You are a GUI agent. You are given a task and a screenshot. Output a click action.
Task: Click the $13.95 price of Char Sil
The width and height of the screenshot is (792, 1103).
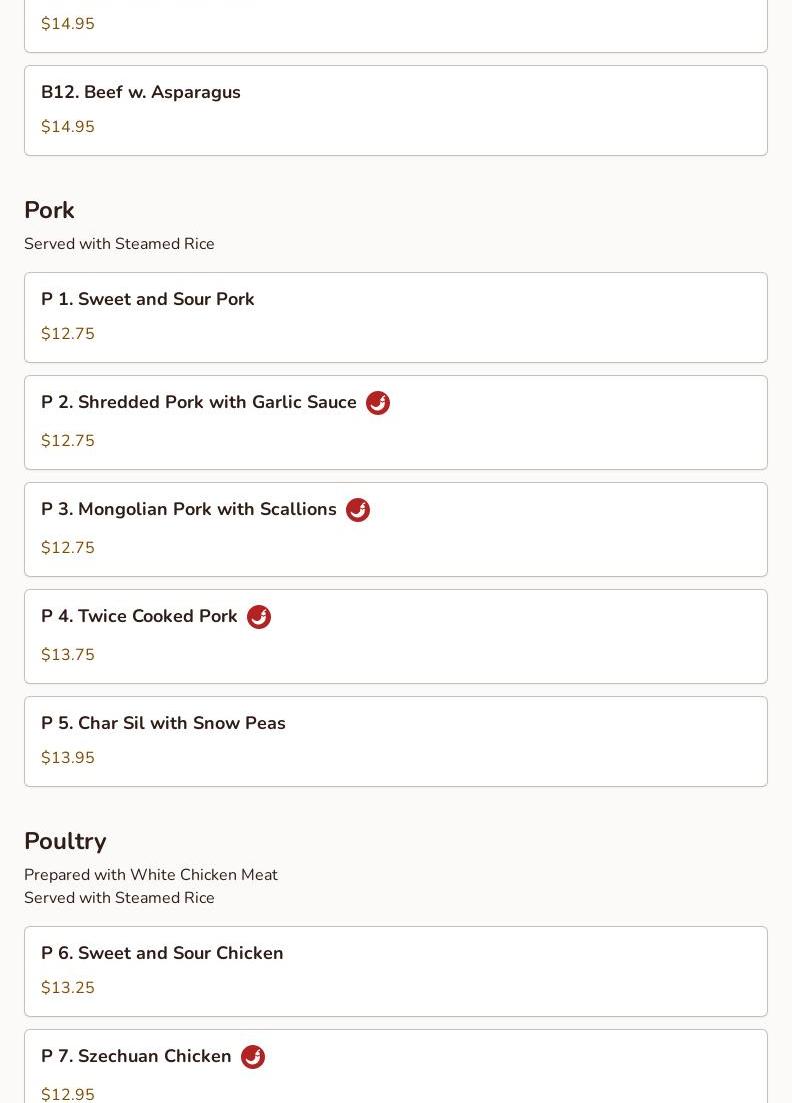[68, 758]
